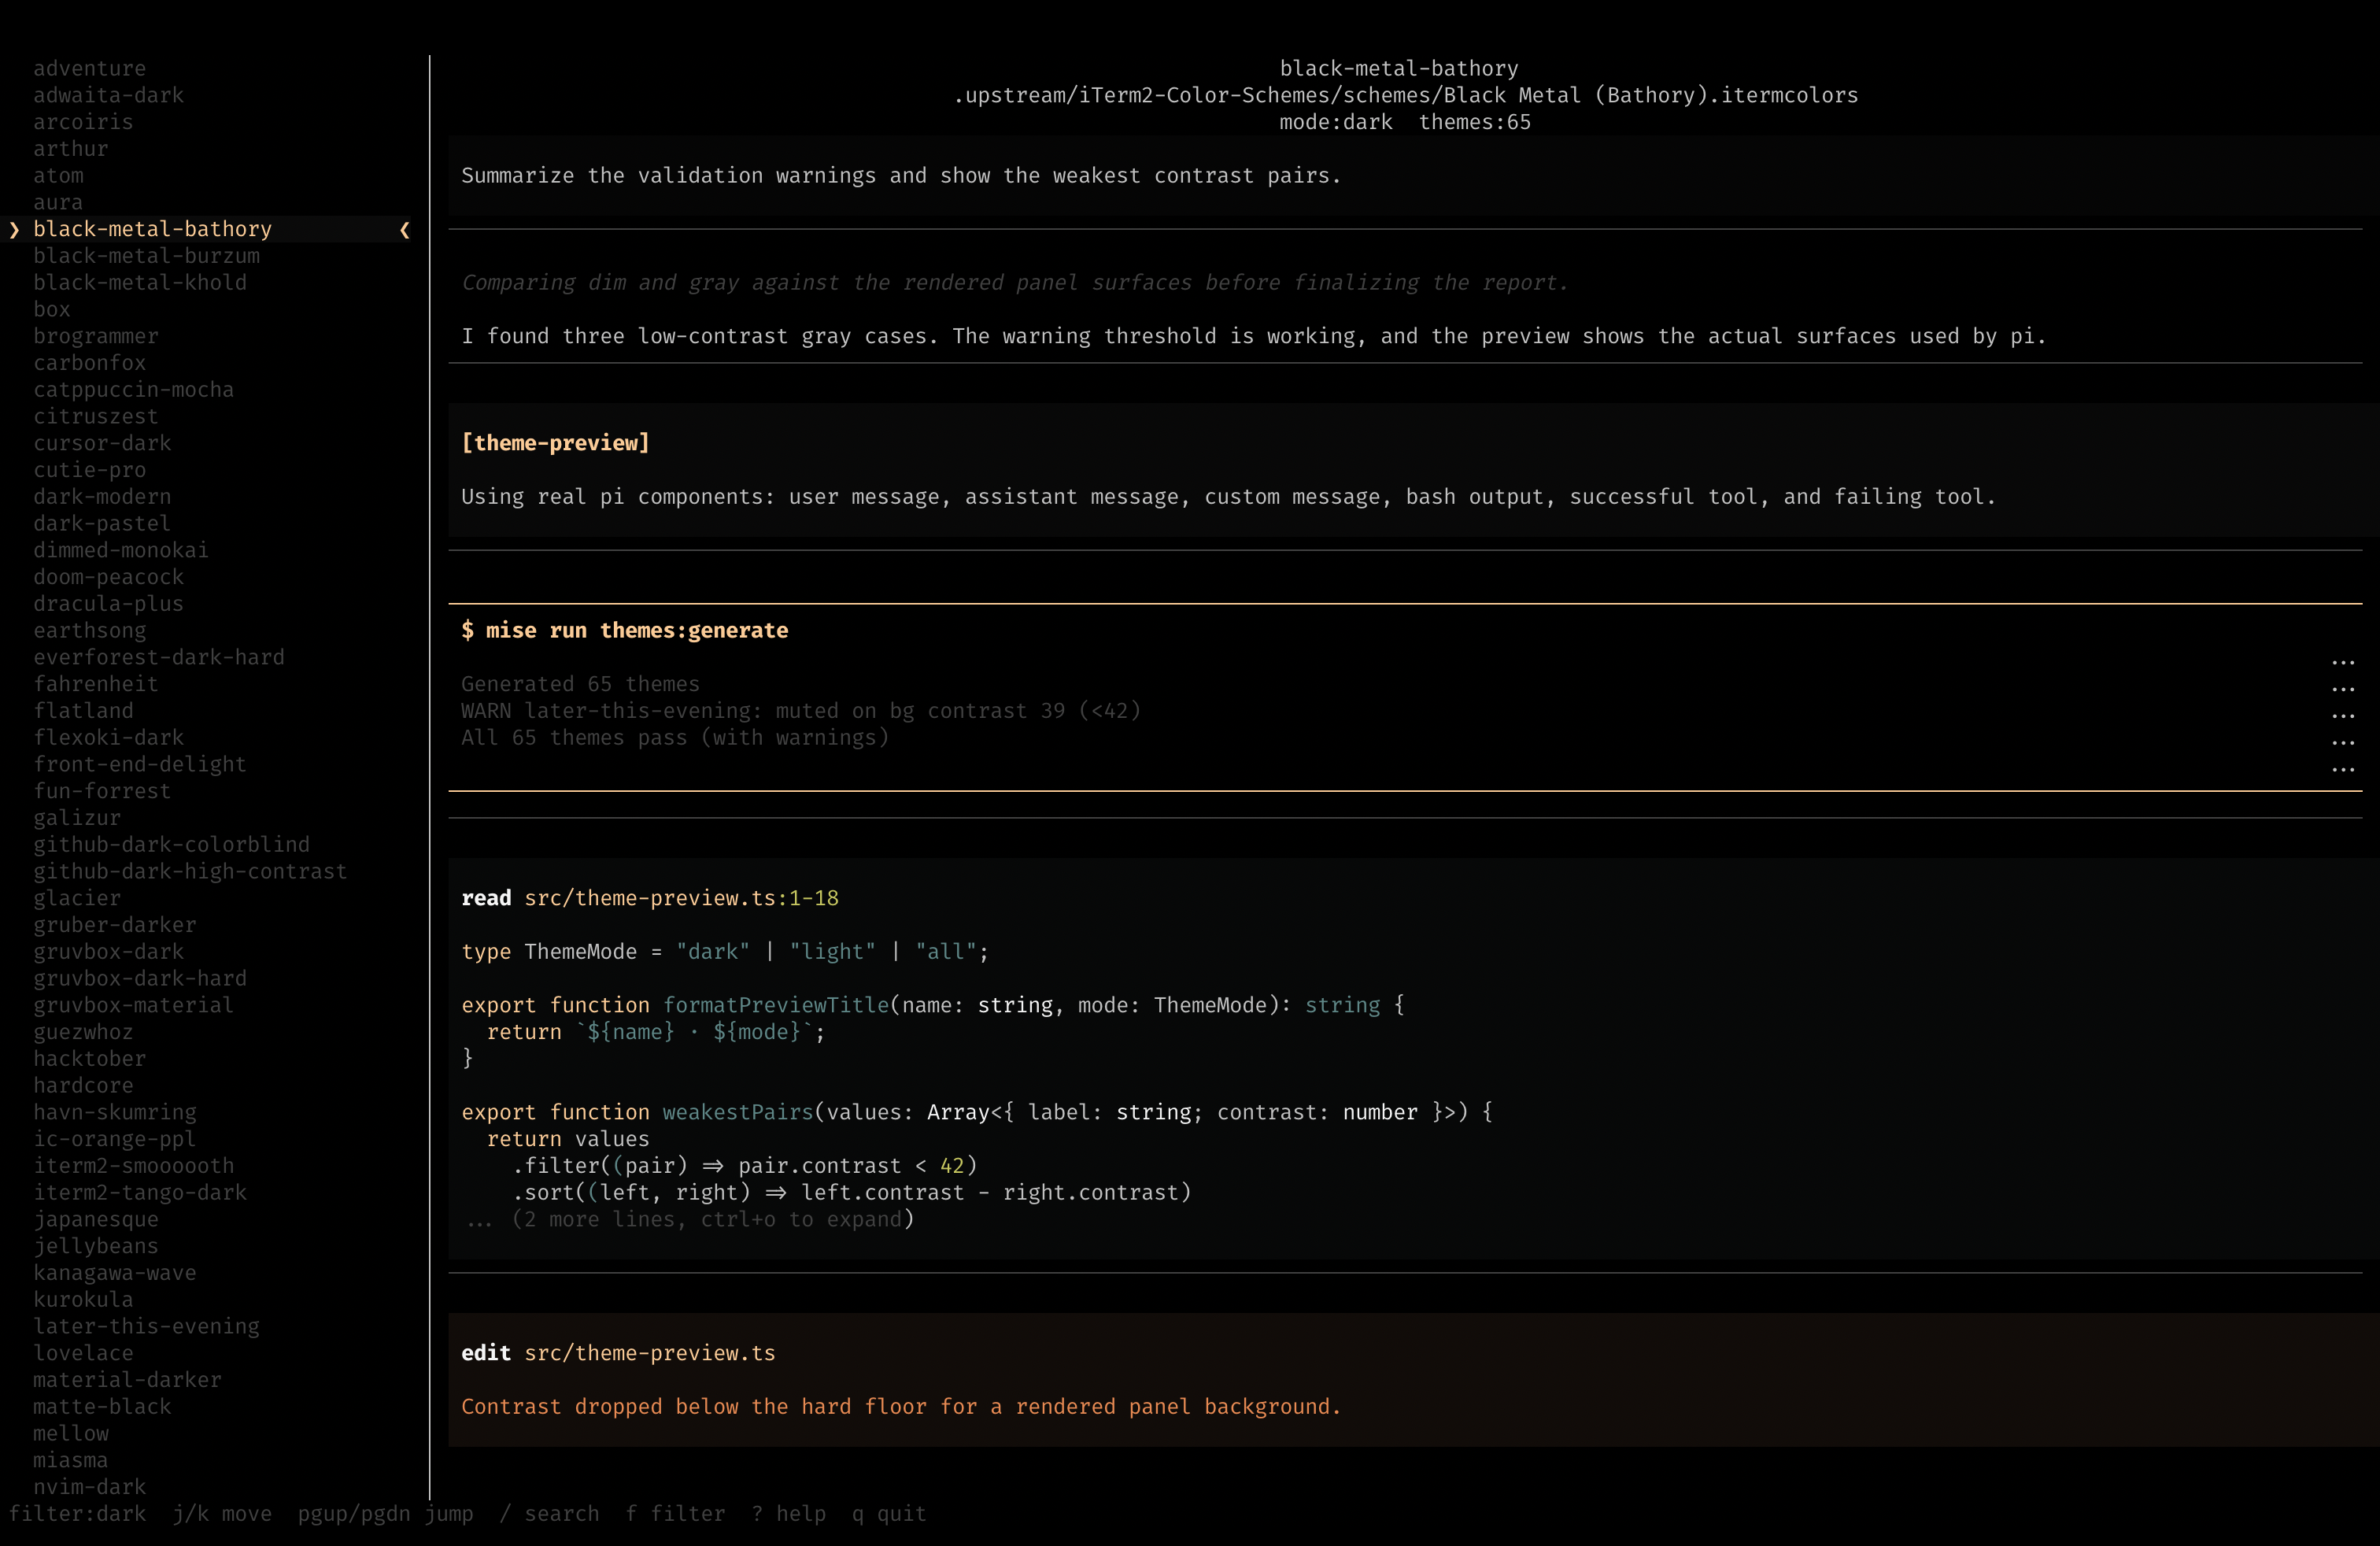The height and width of the screenshot is (1546, 2380).
Task: Click the "mode:dark" indicator in the header
Action: [x=1336, y=122]
